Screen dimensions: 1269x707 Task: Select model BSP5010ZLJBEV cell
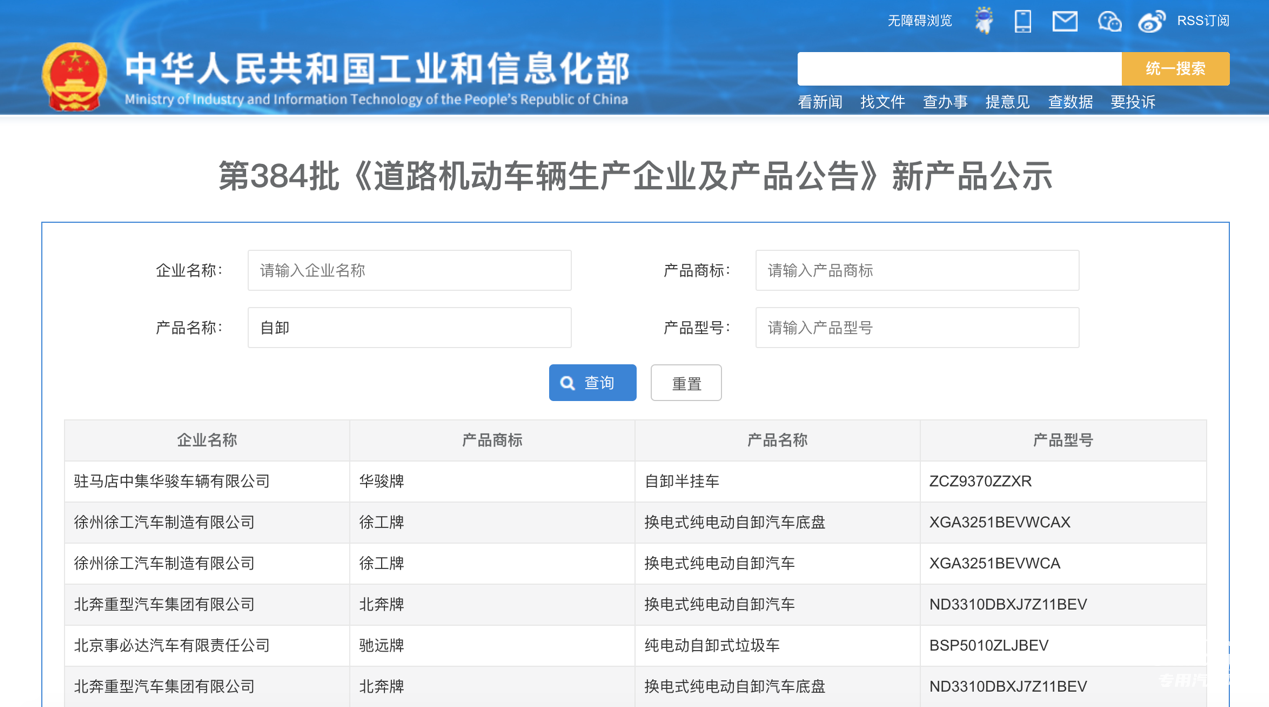[x=1063, y=645]
